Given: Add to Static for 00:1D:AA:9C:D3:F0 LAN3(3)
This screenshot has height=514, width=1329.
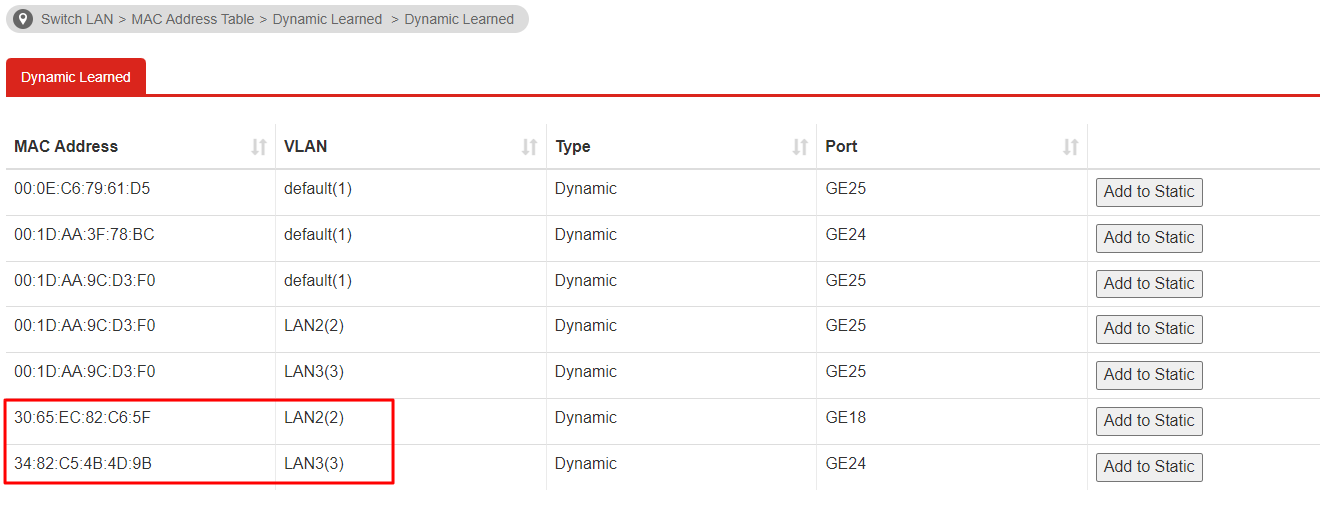Looking at the screenshot, I should coord(1149,375).
